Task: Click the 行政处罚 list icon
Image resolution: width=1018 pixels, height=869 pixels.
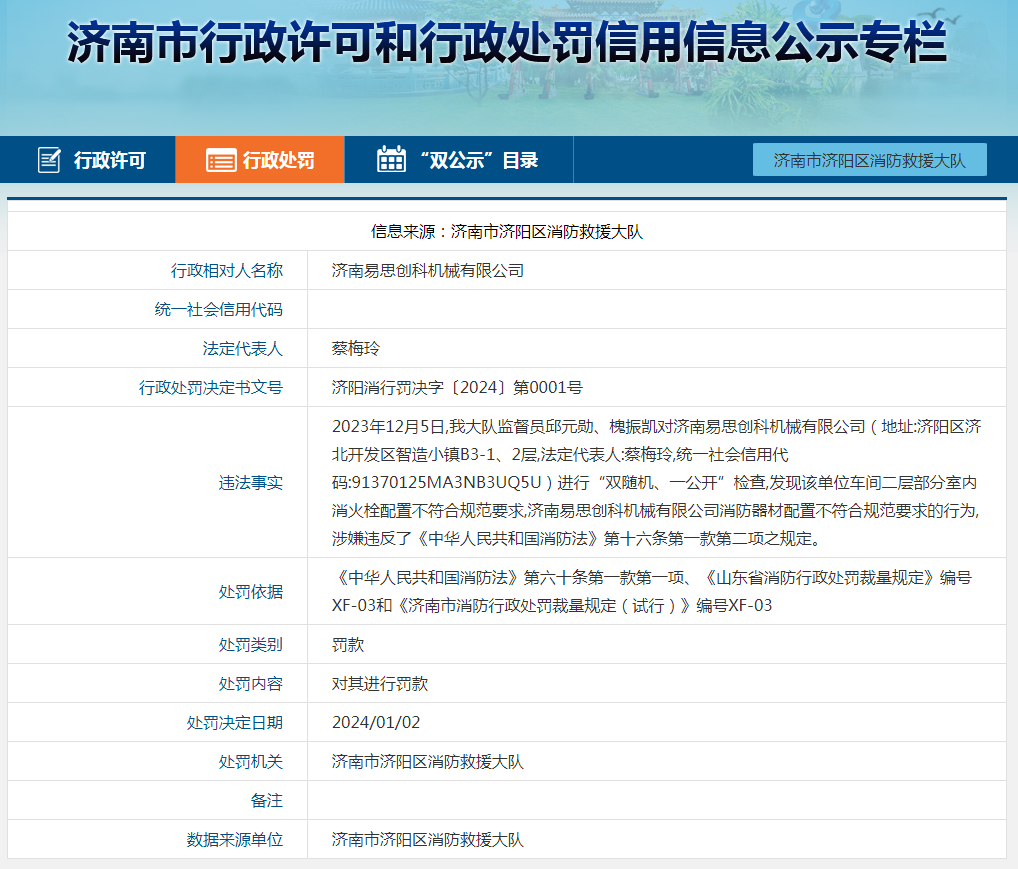Action: coord(221,160)
